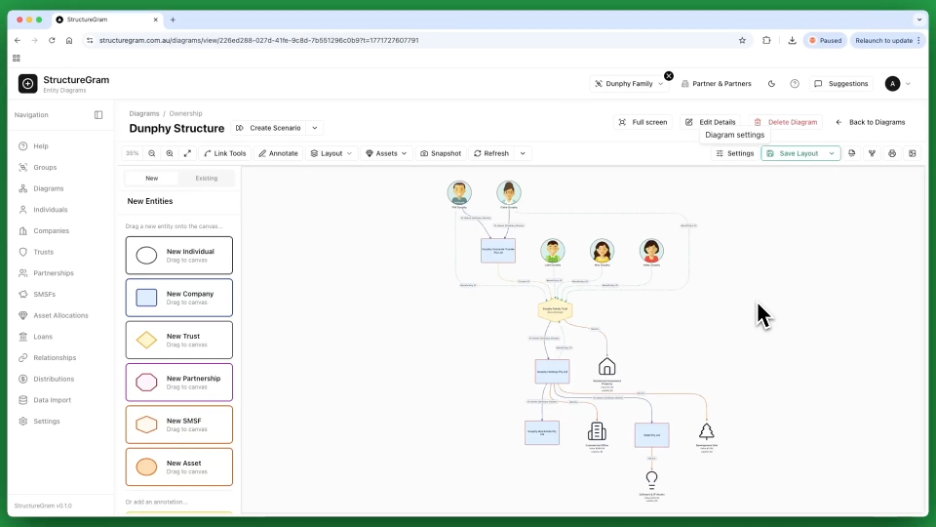
Task: Select the Dunphy Family Trust node
Action: click(555, 310)
